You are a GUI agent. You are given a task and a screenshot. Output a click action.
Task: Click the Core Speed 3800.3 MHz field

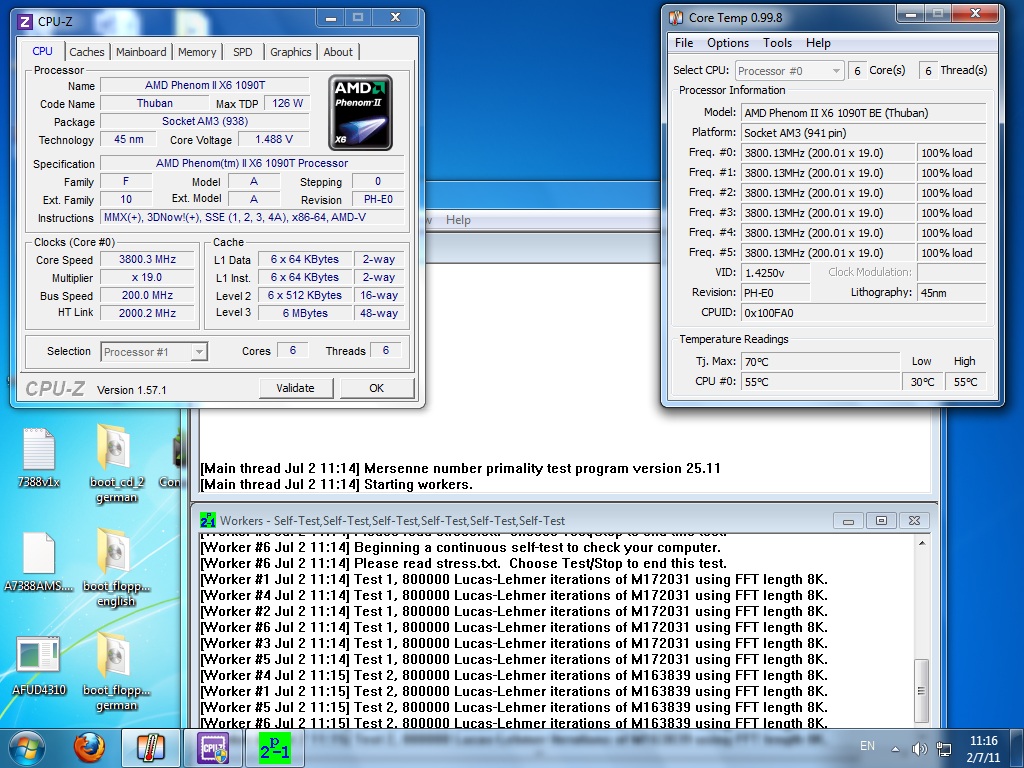coord(148,259)
